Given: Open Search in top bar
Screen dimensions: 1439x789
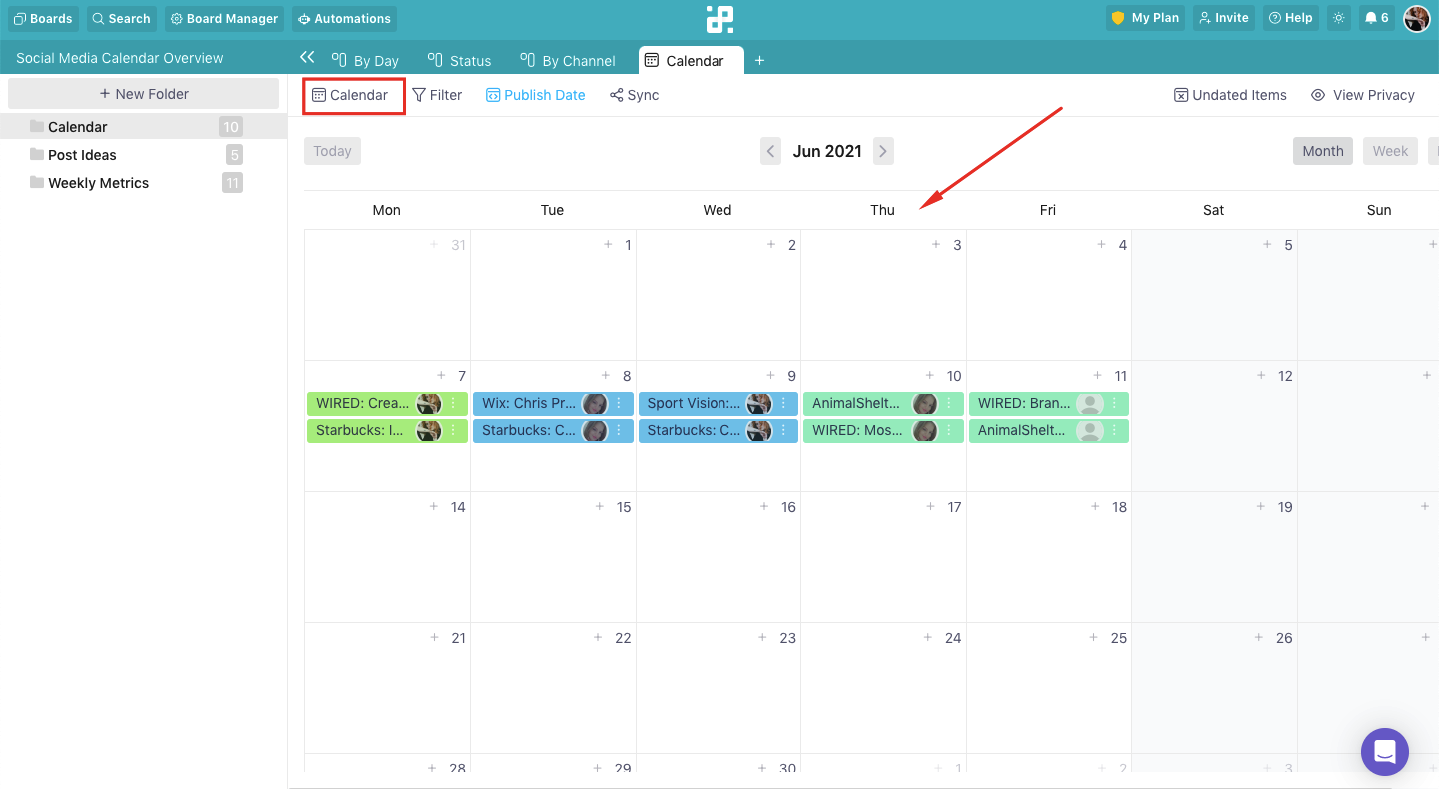Looking at the screenshot, I should coord(121,18).
